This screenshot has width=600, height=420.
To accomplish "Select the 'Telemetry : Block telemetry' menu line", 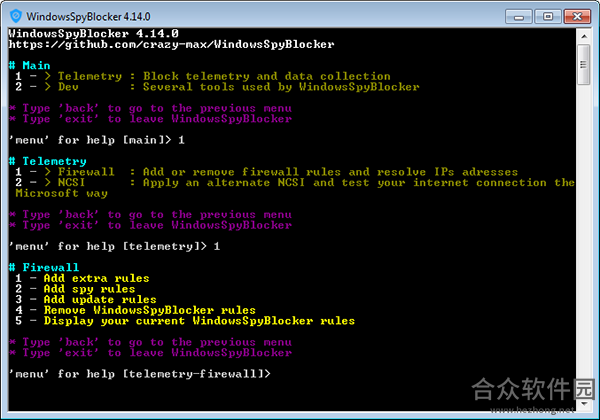I will coord(203,76).
